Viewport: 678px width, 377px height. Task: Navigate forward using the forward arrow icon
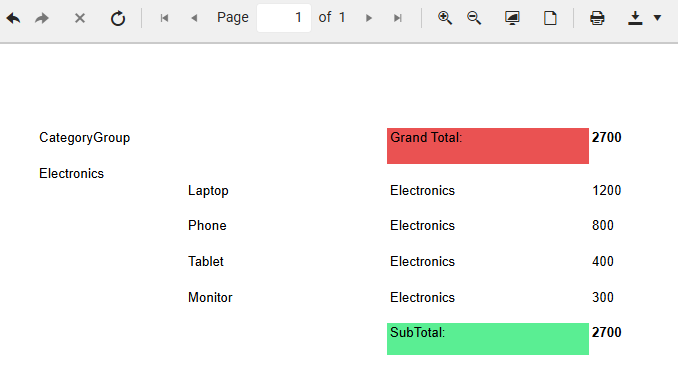[42, 18]
